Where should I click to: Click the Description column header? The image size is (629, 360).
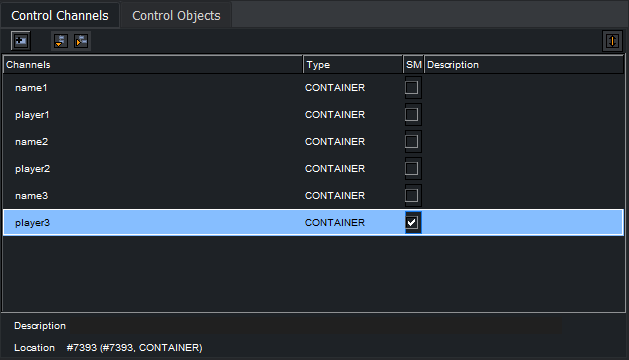point(524,65)
